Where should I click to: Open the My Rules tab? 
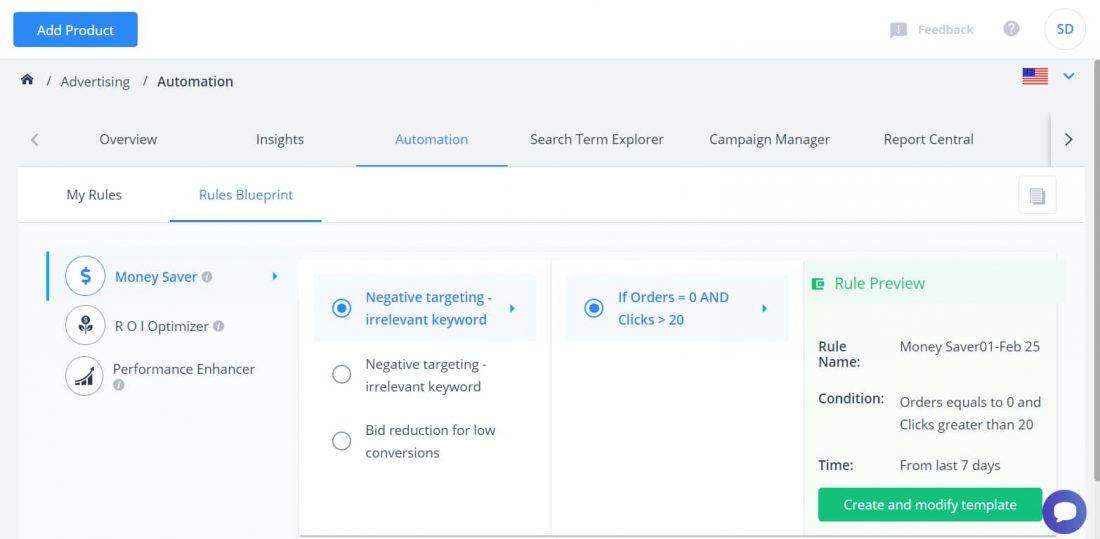point(94,194)
